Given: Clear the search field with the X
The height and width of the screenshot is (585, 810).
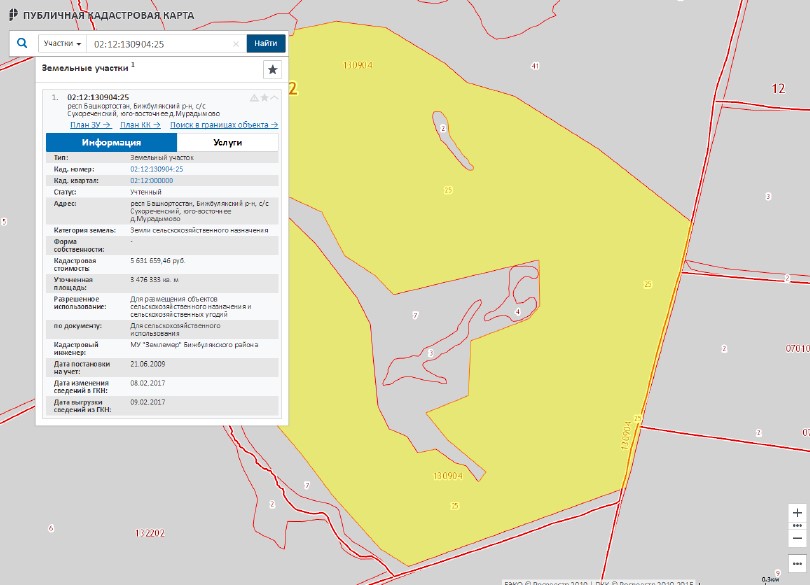Looking at the screenshot, I should pos(236,44).
